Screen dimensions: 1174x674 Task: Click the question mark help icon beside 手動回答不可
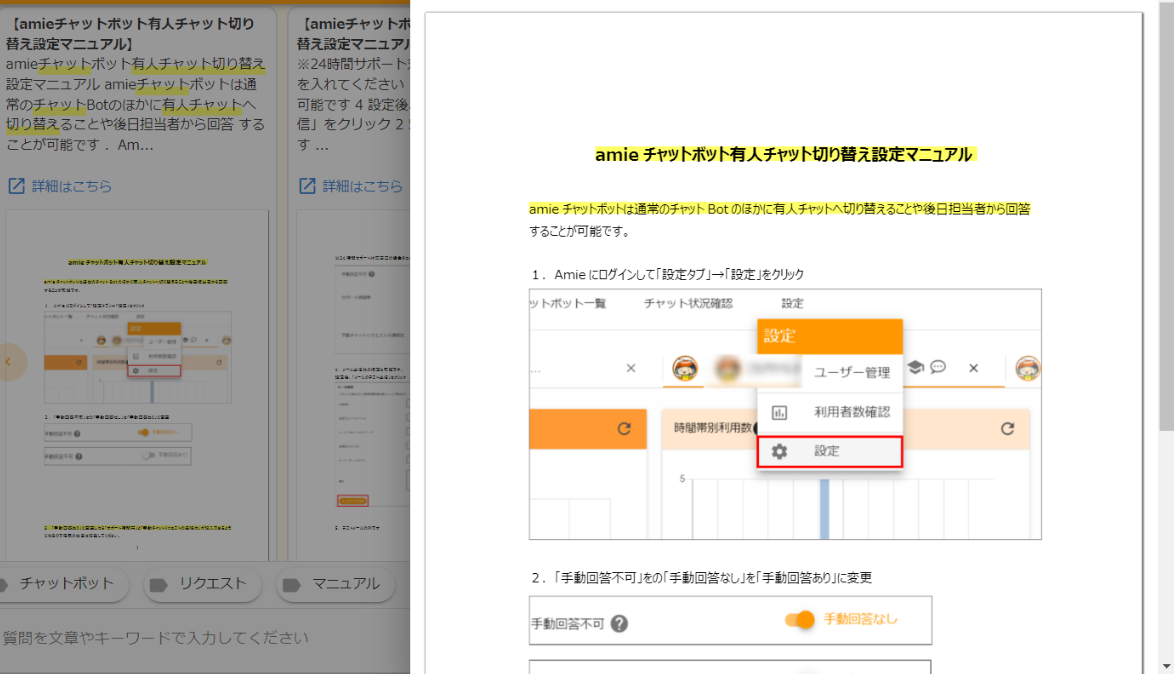tap(619, 624)
